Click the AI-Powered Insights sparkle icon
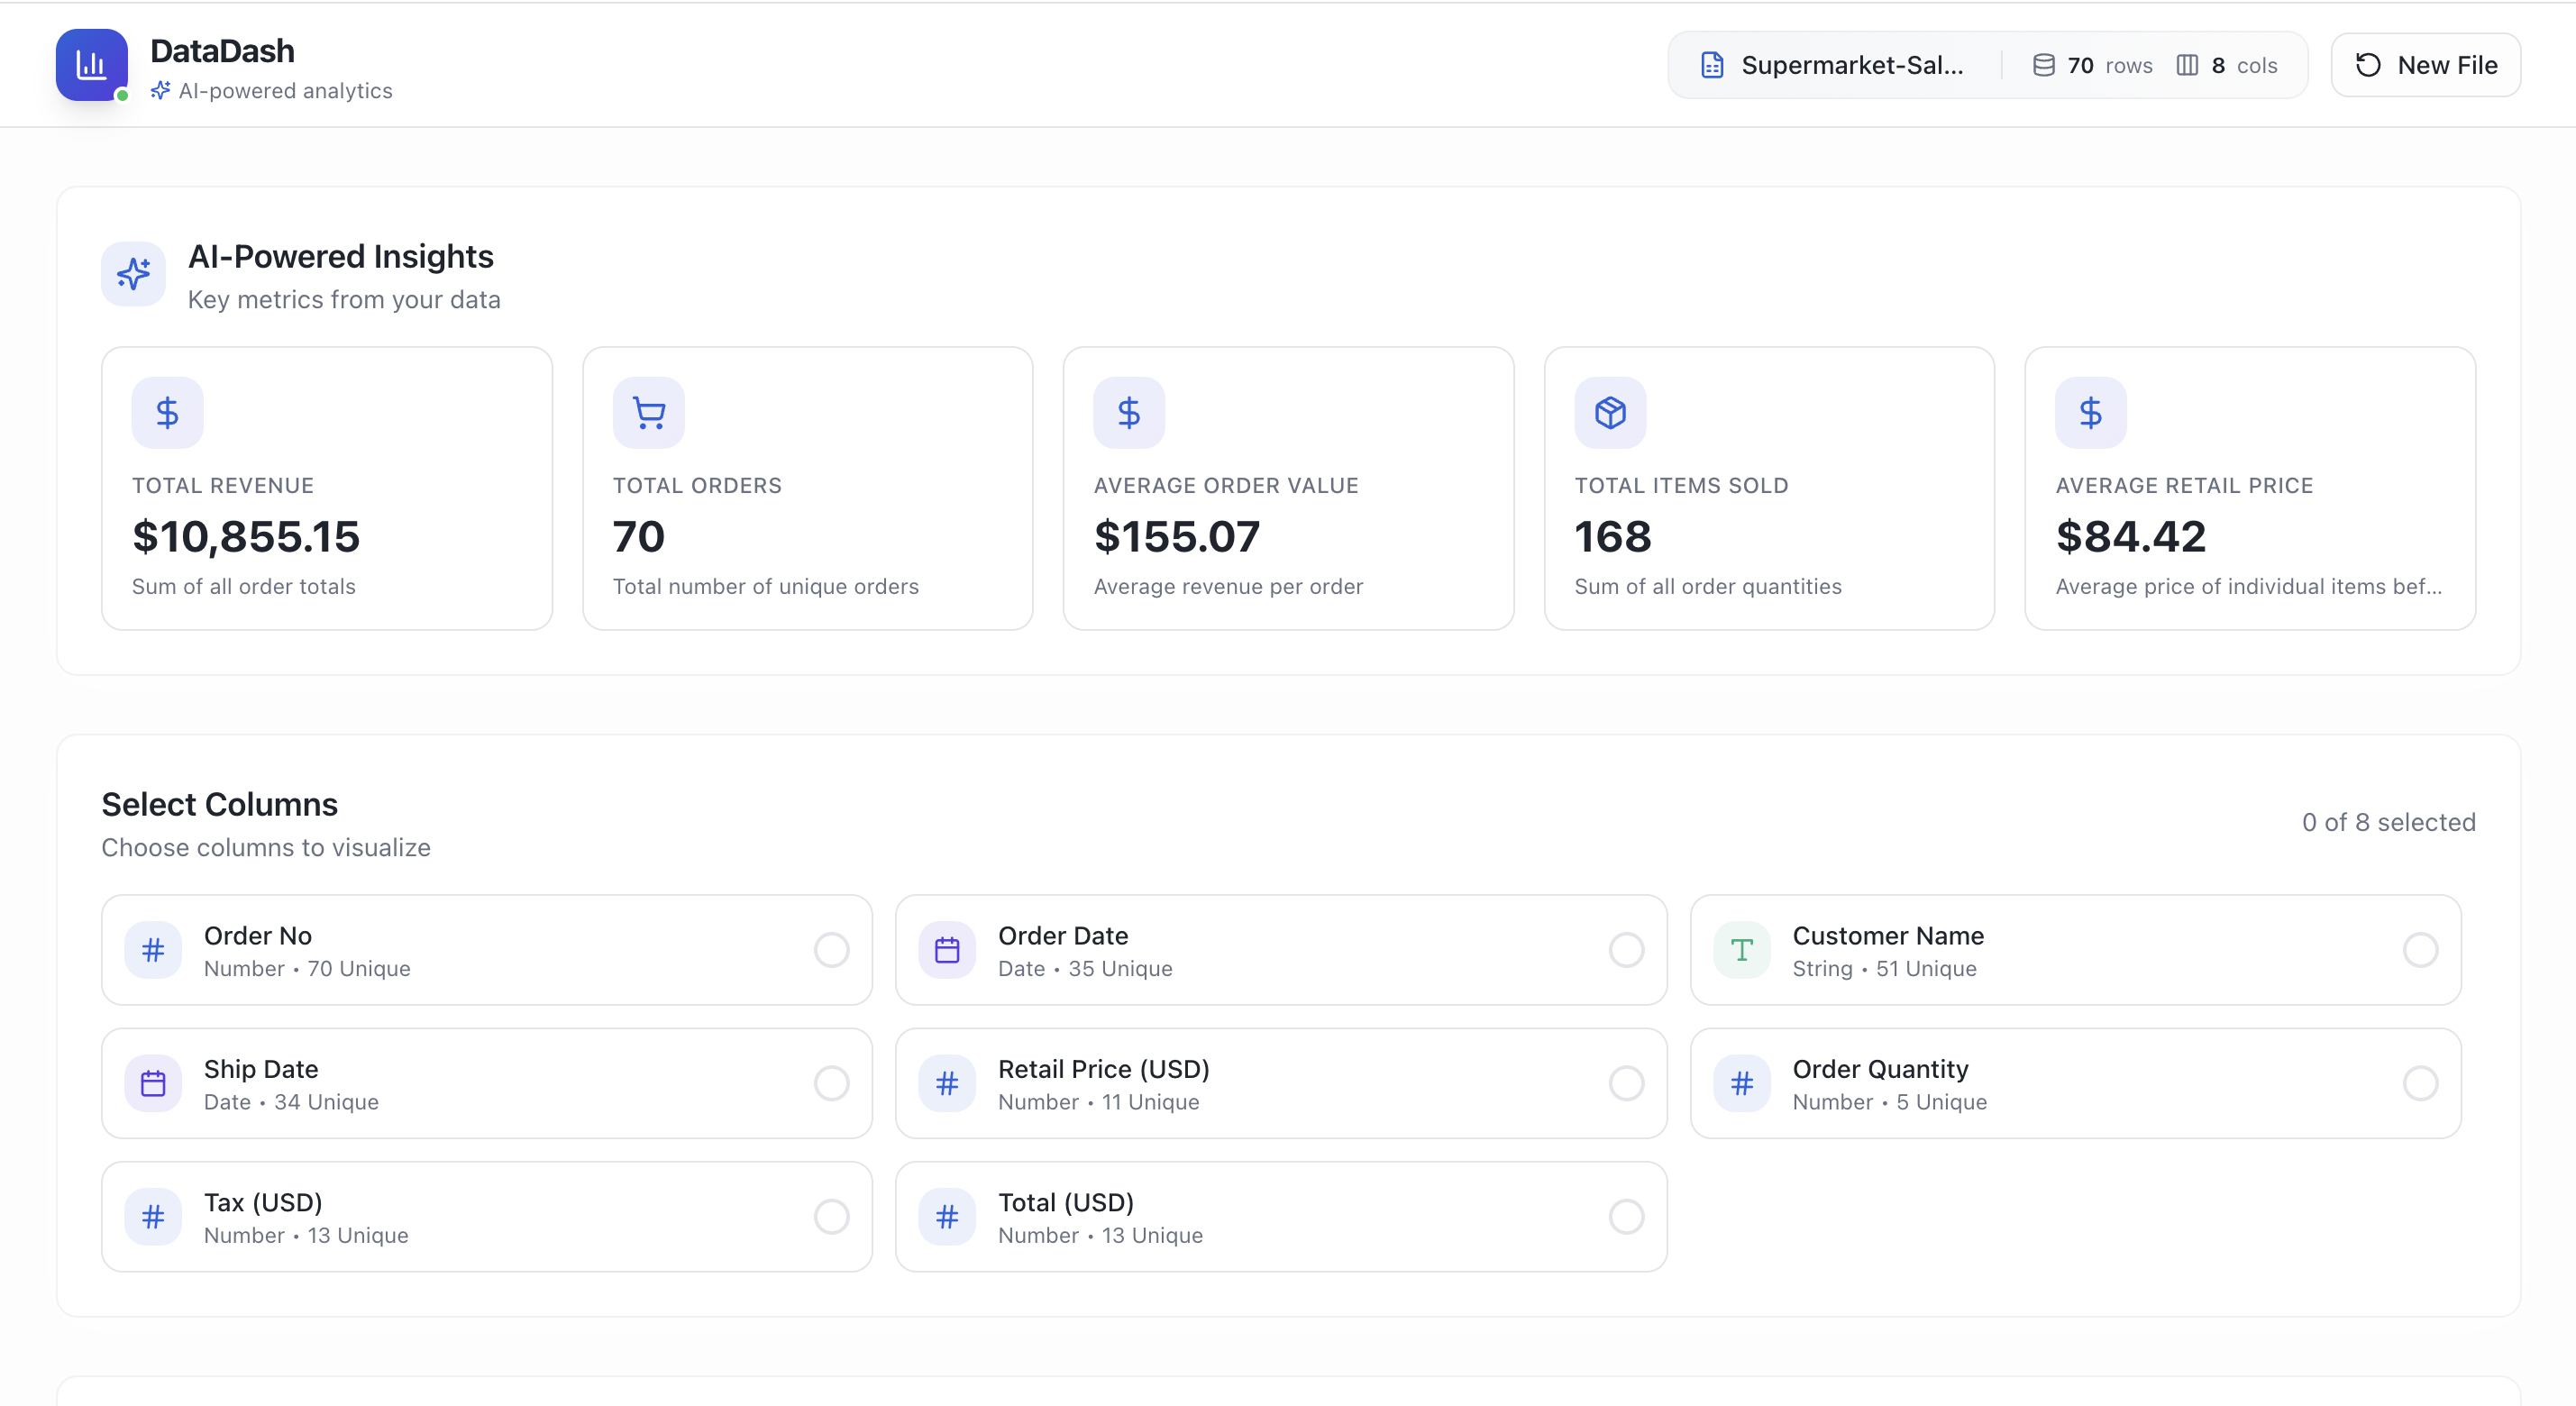Viewport: 2576px width, 1406px height. (x=133, y=273)
